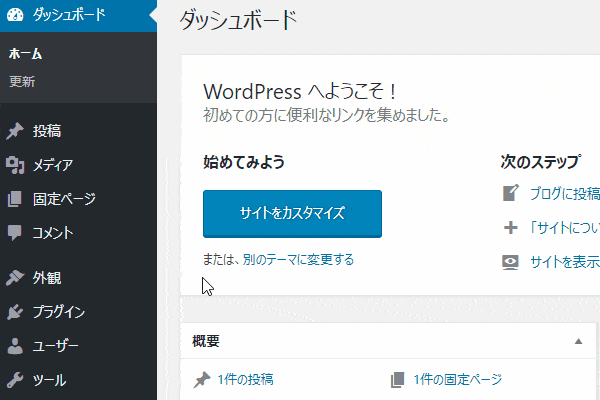Click the 次のステップ heading

click(x=541, y=162)
